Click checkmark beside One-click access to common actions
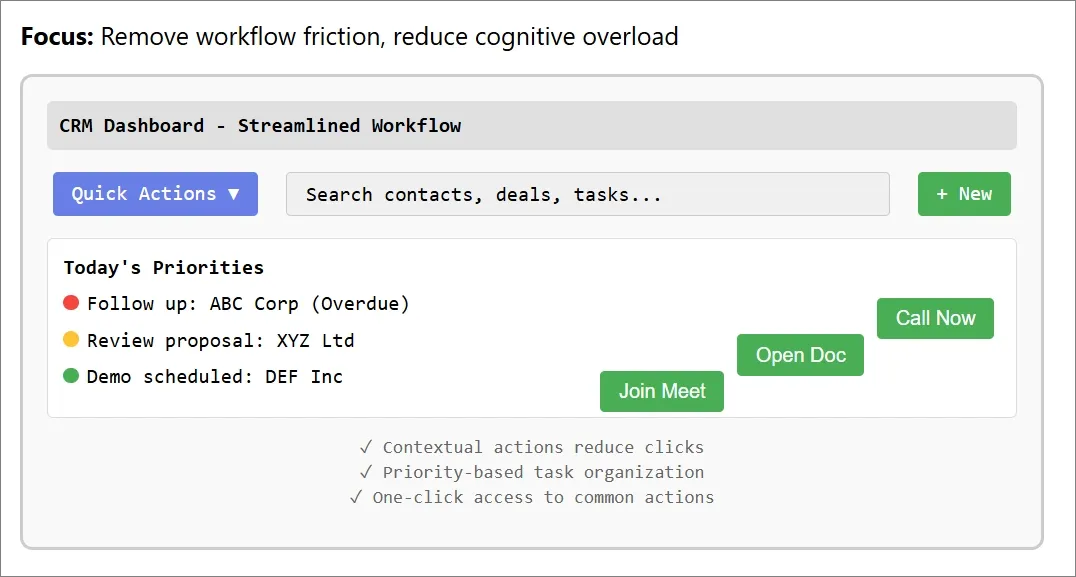 [355, 497]
